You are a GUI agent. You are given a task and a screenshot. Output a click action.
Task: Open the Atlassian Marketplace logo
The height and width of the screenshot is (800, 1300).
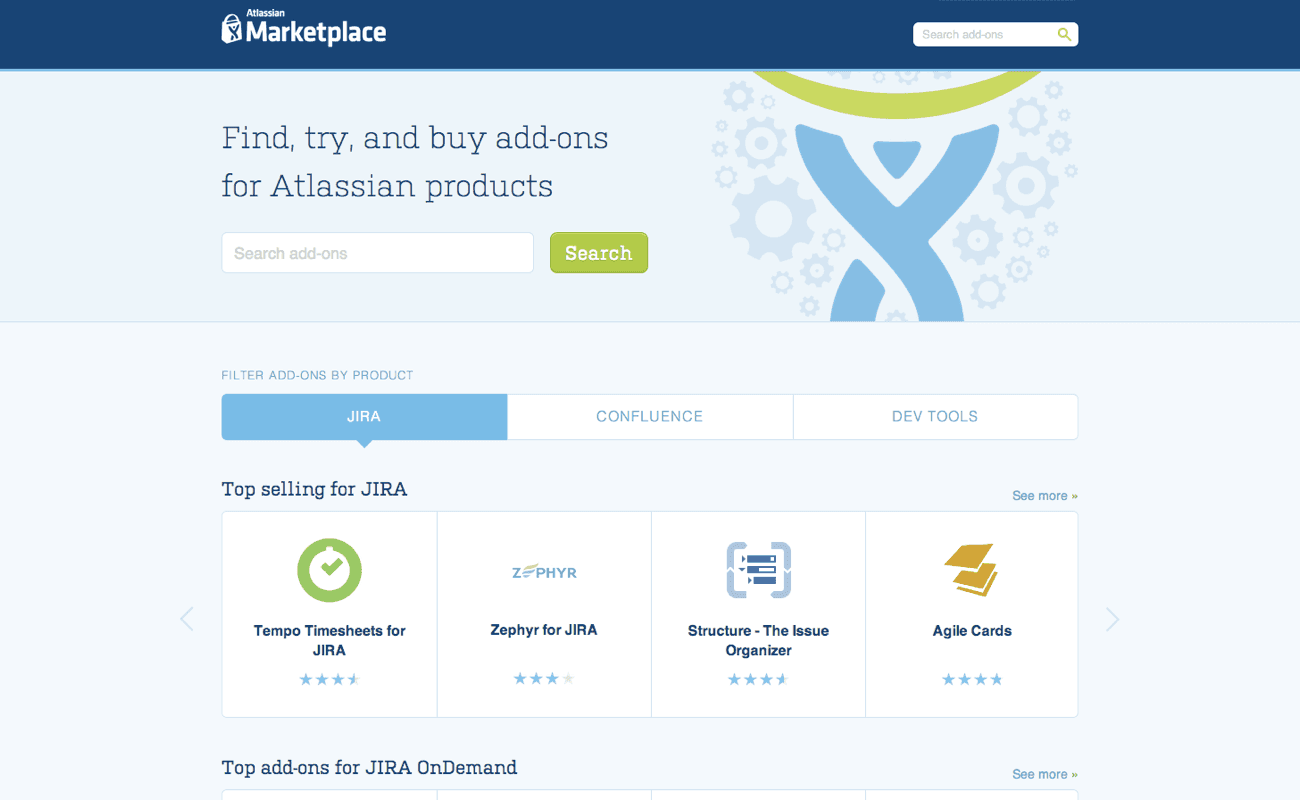[x=303, y=28]
